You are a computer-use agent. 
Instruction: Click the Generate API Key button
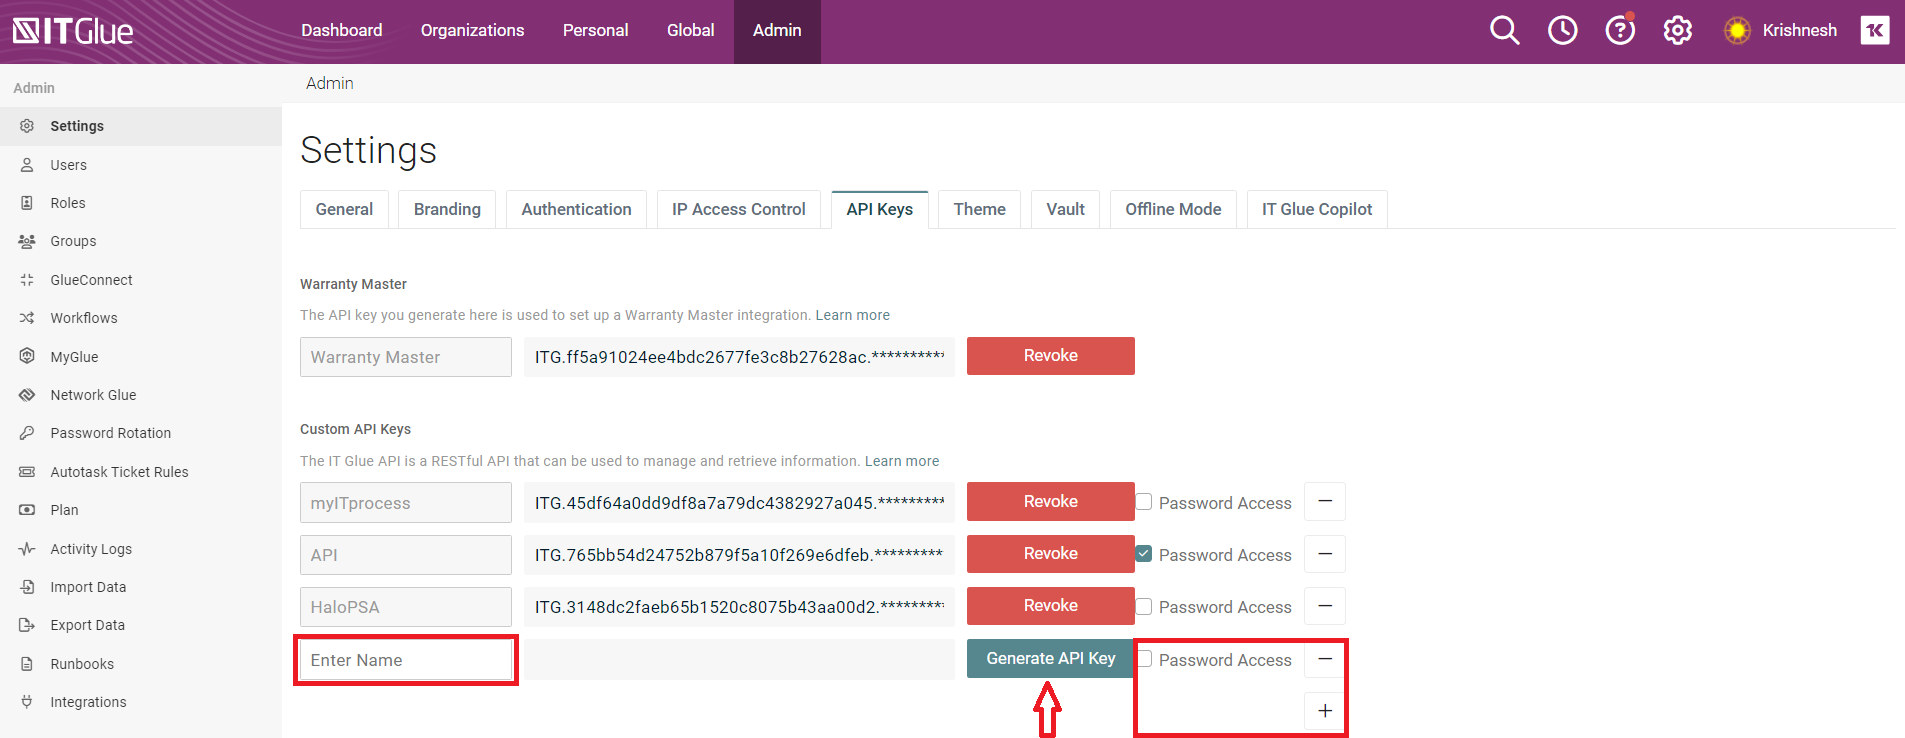coord(1051,658)
